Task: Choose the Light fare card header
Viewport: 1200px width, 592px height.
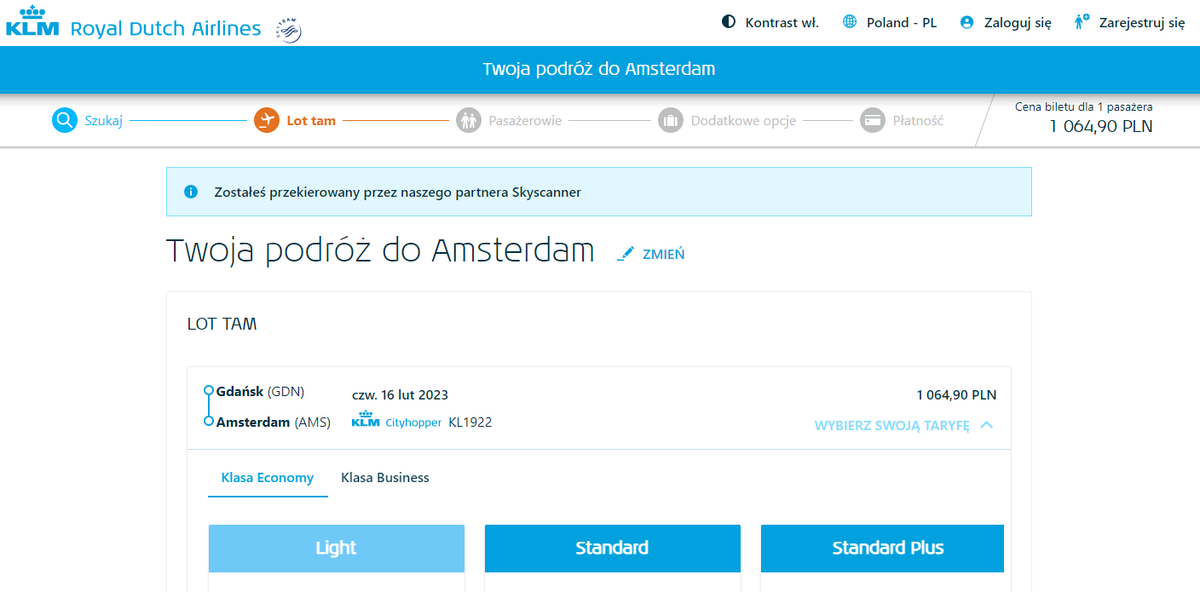Action: [336, 548]
